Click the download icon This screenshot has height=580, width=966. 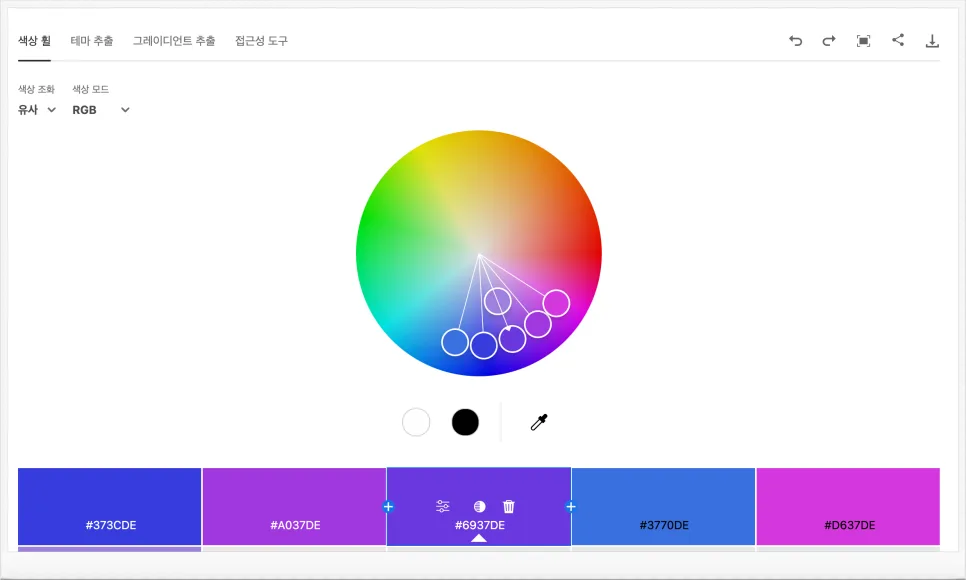pyautogui.click(x=932, y=41)
